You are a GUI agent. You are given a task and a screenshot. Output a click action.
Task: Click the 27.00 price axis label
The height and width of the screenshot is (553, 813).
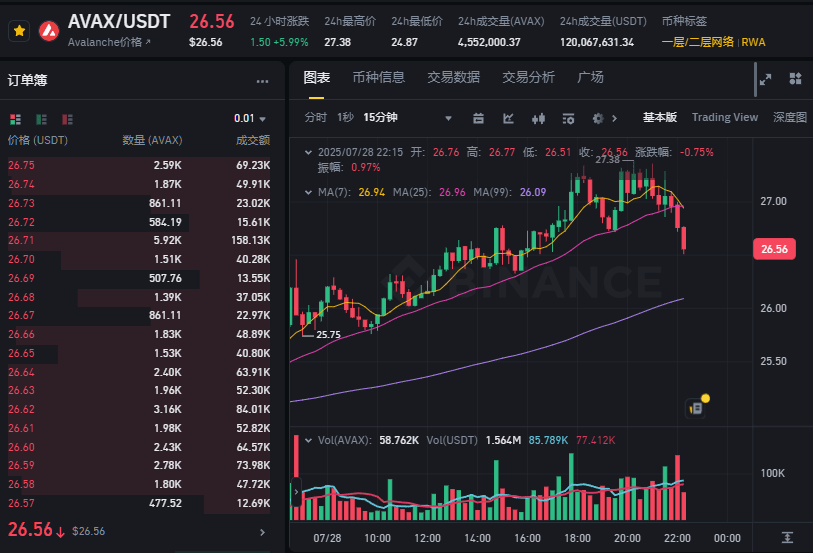[773, 202]
